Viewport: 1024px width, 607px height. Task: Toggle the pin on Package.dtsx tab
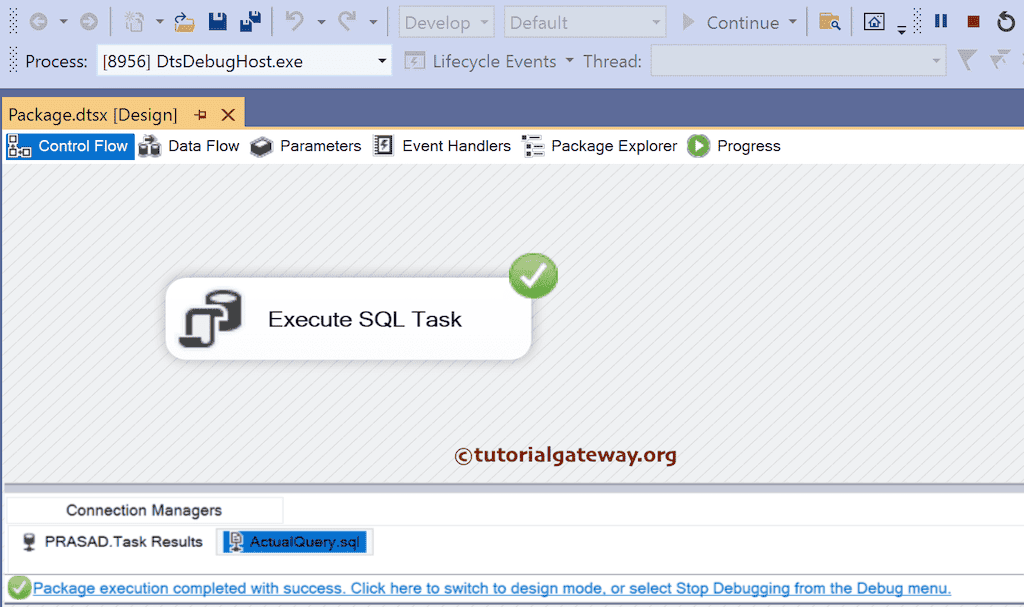[199, 114]
